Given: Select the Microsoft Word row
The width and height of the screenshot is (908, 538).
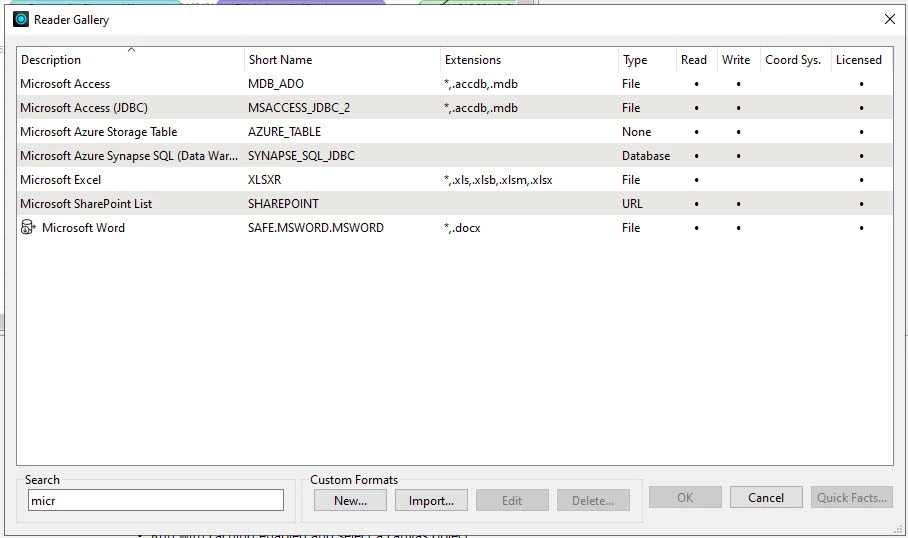Looking at the screenshot, I should coord(455,228).
